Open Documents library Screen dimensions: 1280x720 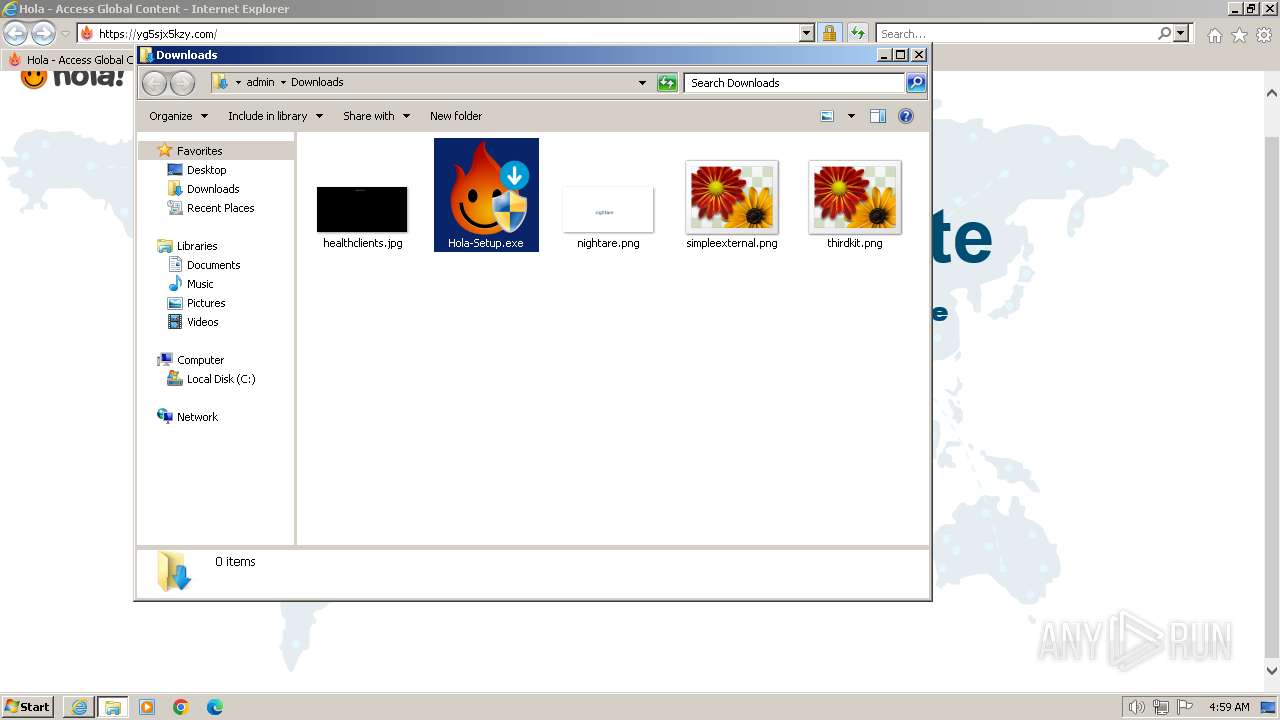213,265
